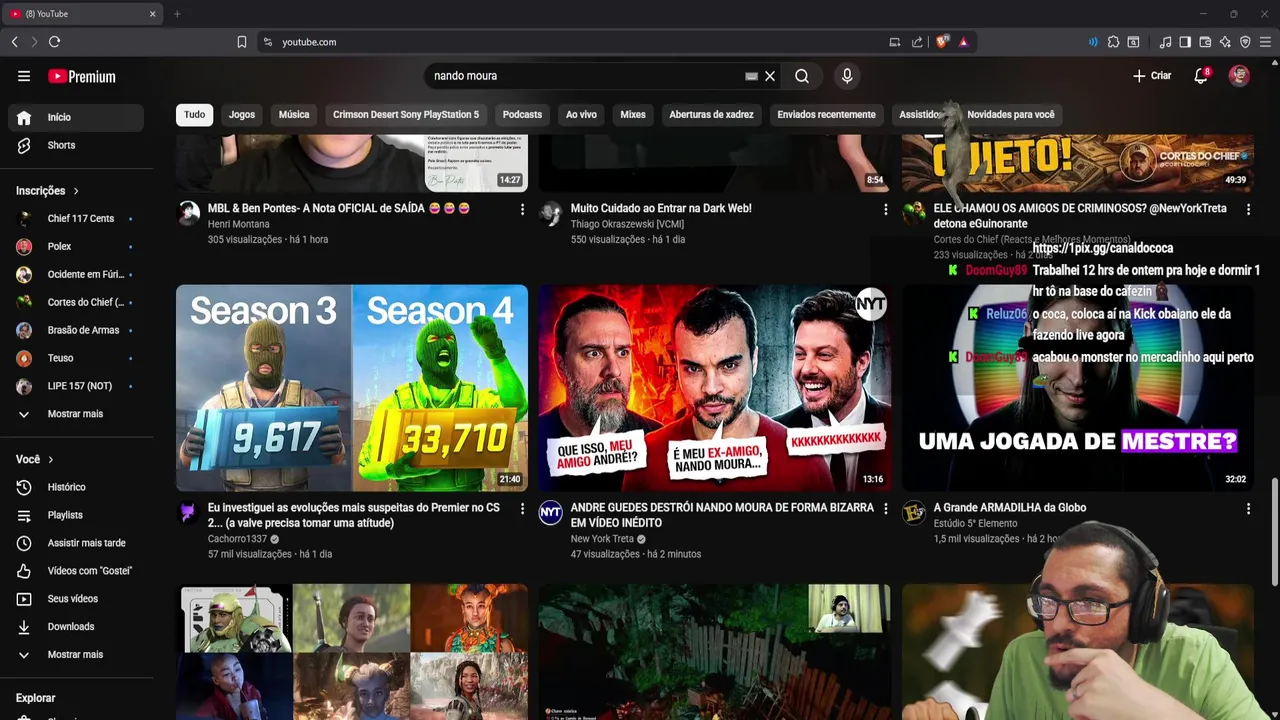This screenshot has height=720, width=1280.
Task: Open the browser extensions puzzle icon
Action: click(x=1113, y=42)
